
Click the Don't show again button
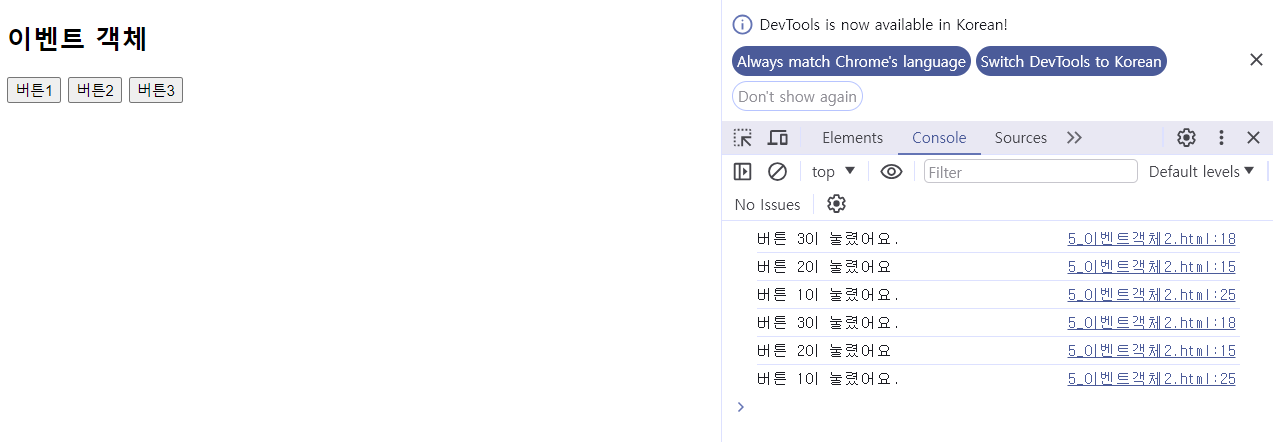pos(797,97)
